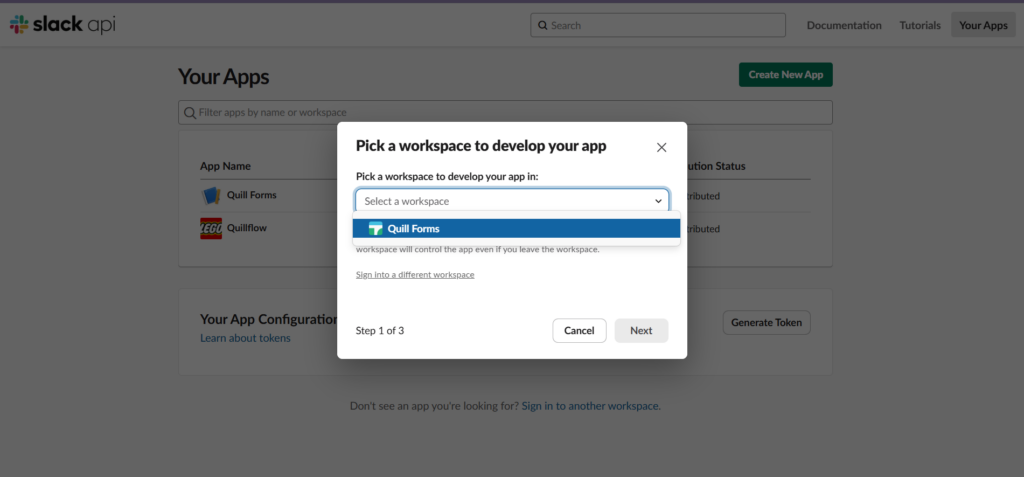Click the search magnifier icon in header
This screenshot has height=477, width=1024.
pyautogui.click(x=542, y=25)
